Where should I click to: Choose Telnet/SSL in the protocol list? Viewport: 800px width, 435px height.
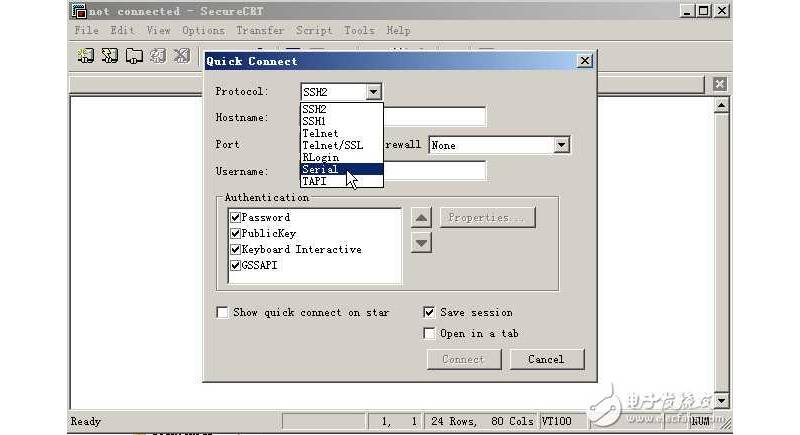342,145
